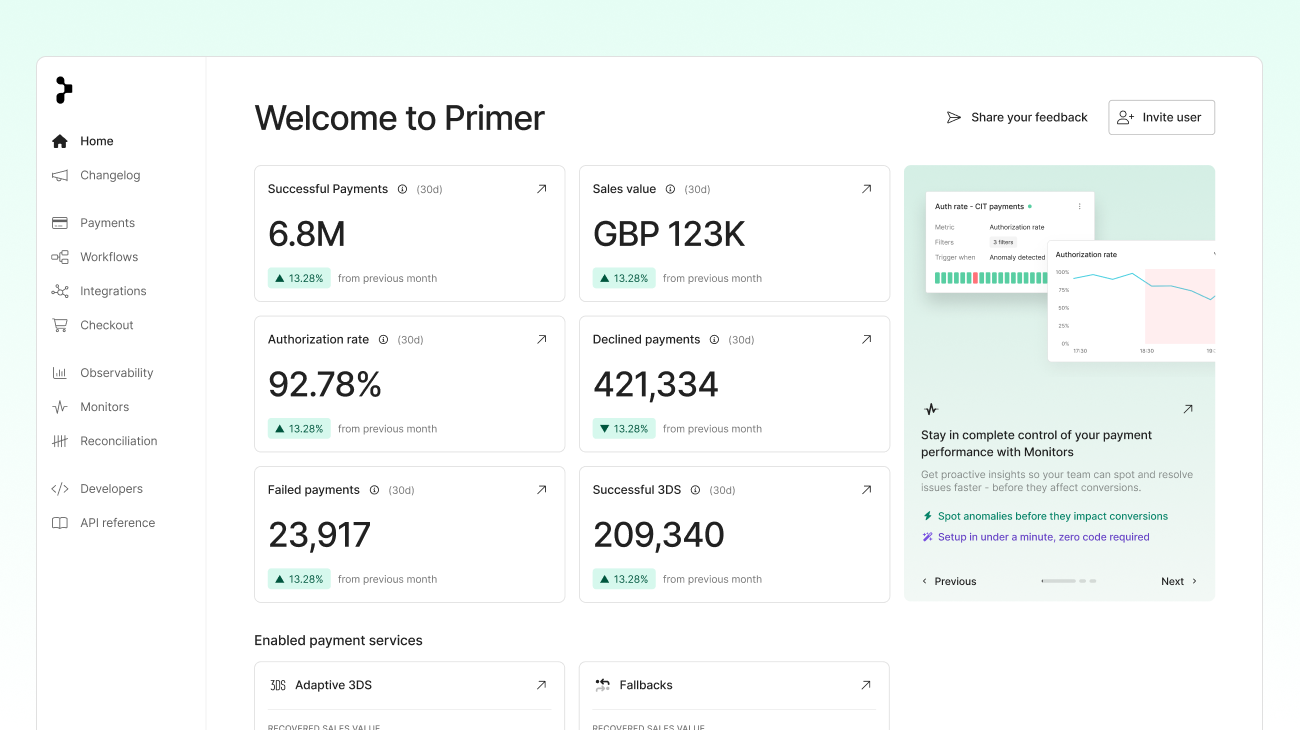Click info icon next to Declined payments
This screenshot has width=1300, height=730.
pos(714,340)
